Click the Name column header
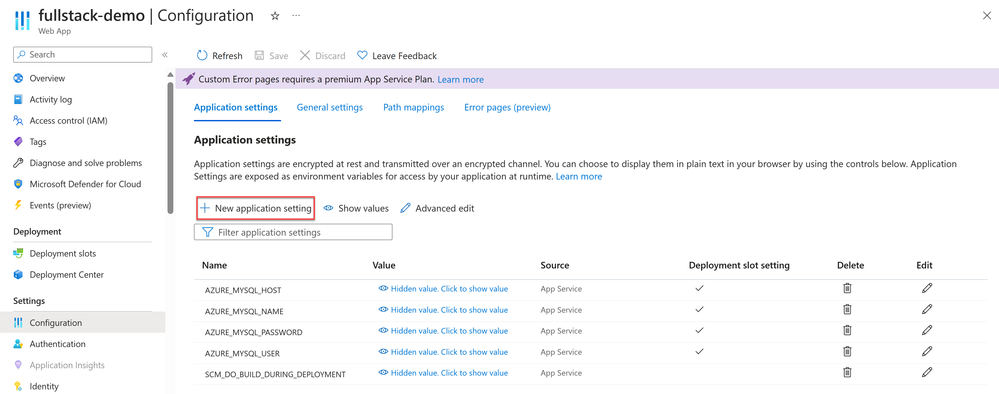 (215, 265)
